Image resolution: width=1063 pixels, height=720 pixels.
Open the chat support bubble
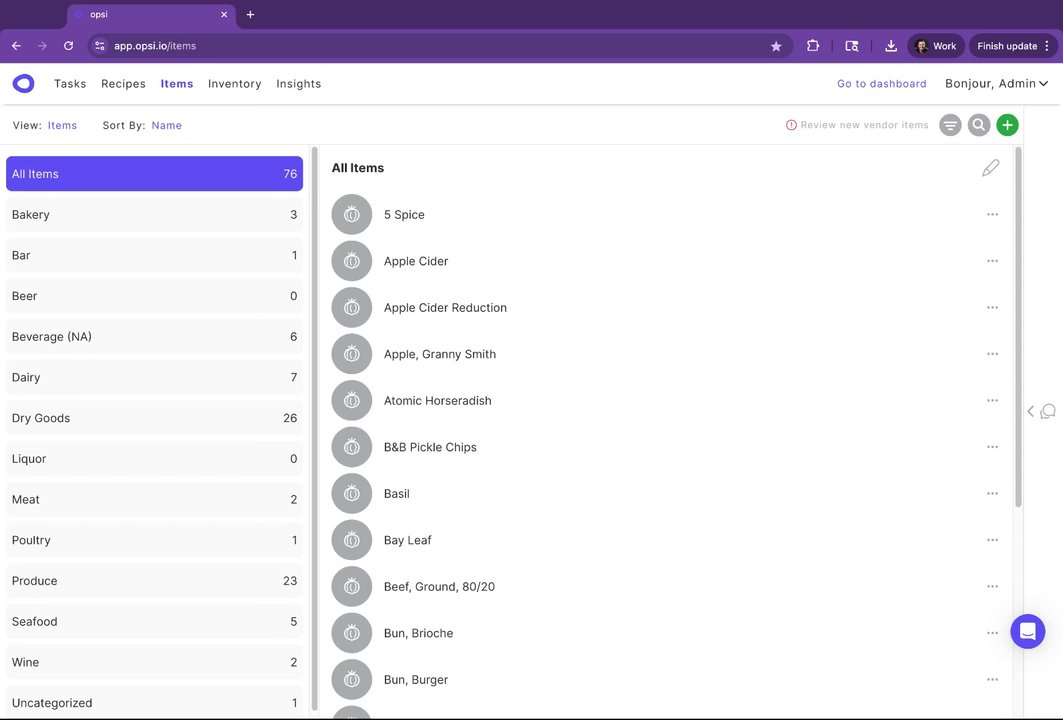point(1027,631)
